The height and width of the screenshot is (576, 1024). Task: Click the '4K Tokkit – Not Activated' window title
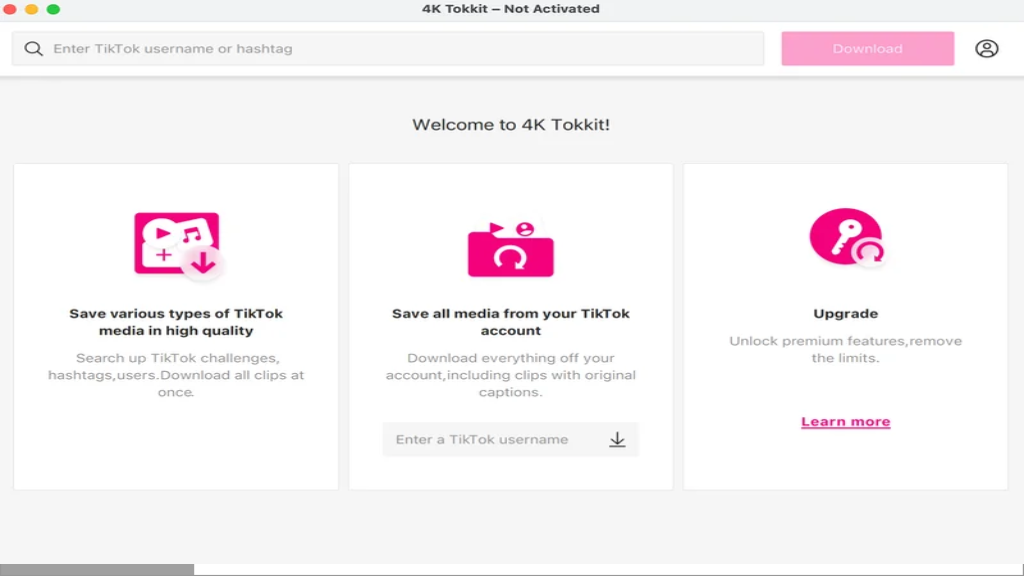(x=511, y=9)
